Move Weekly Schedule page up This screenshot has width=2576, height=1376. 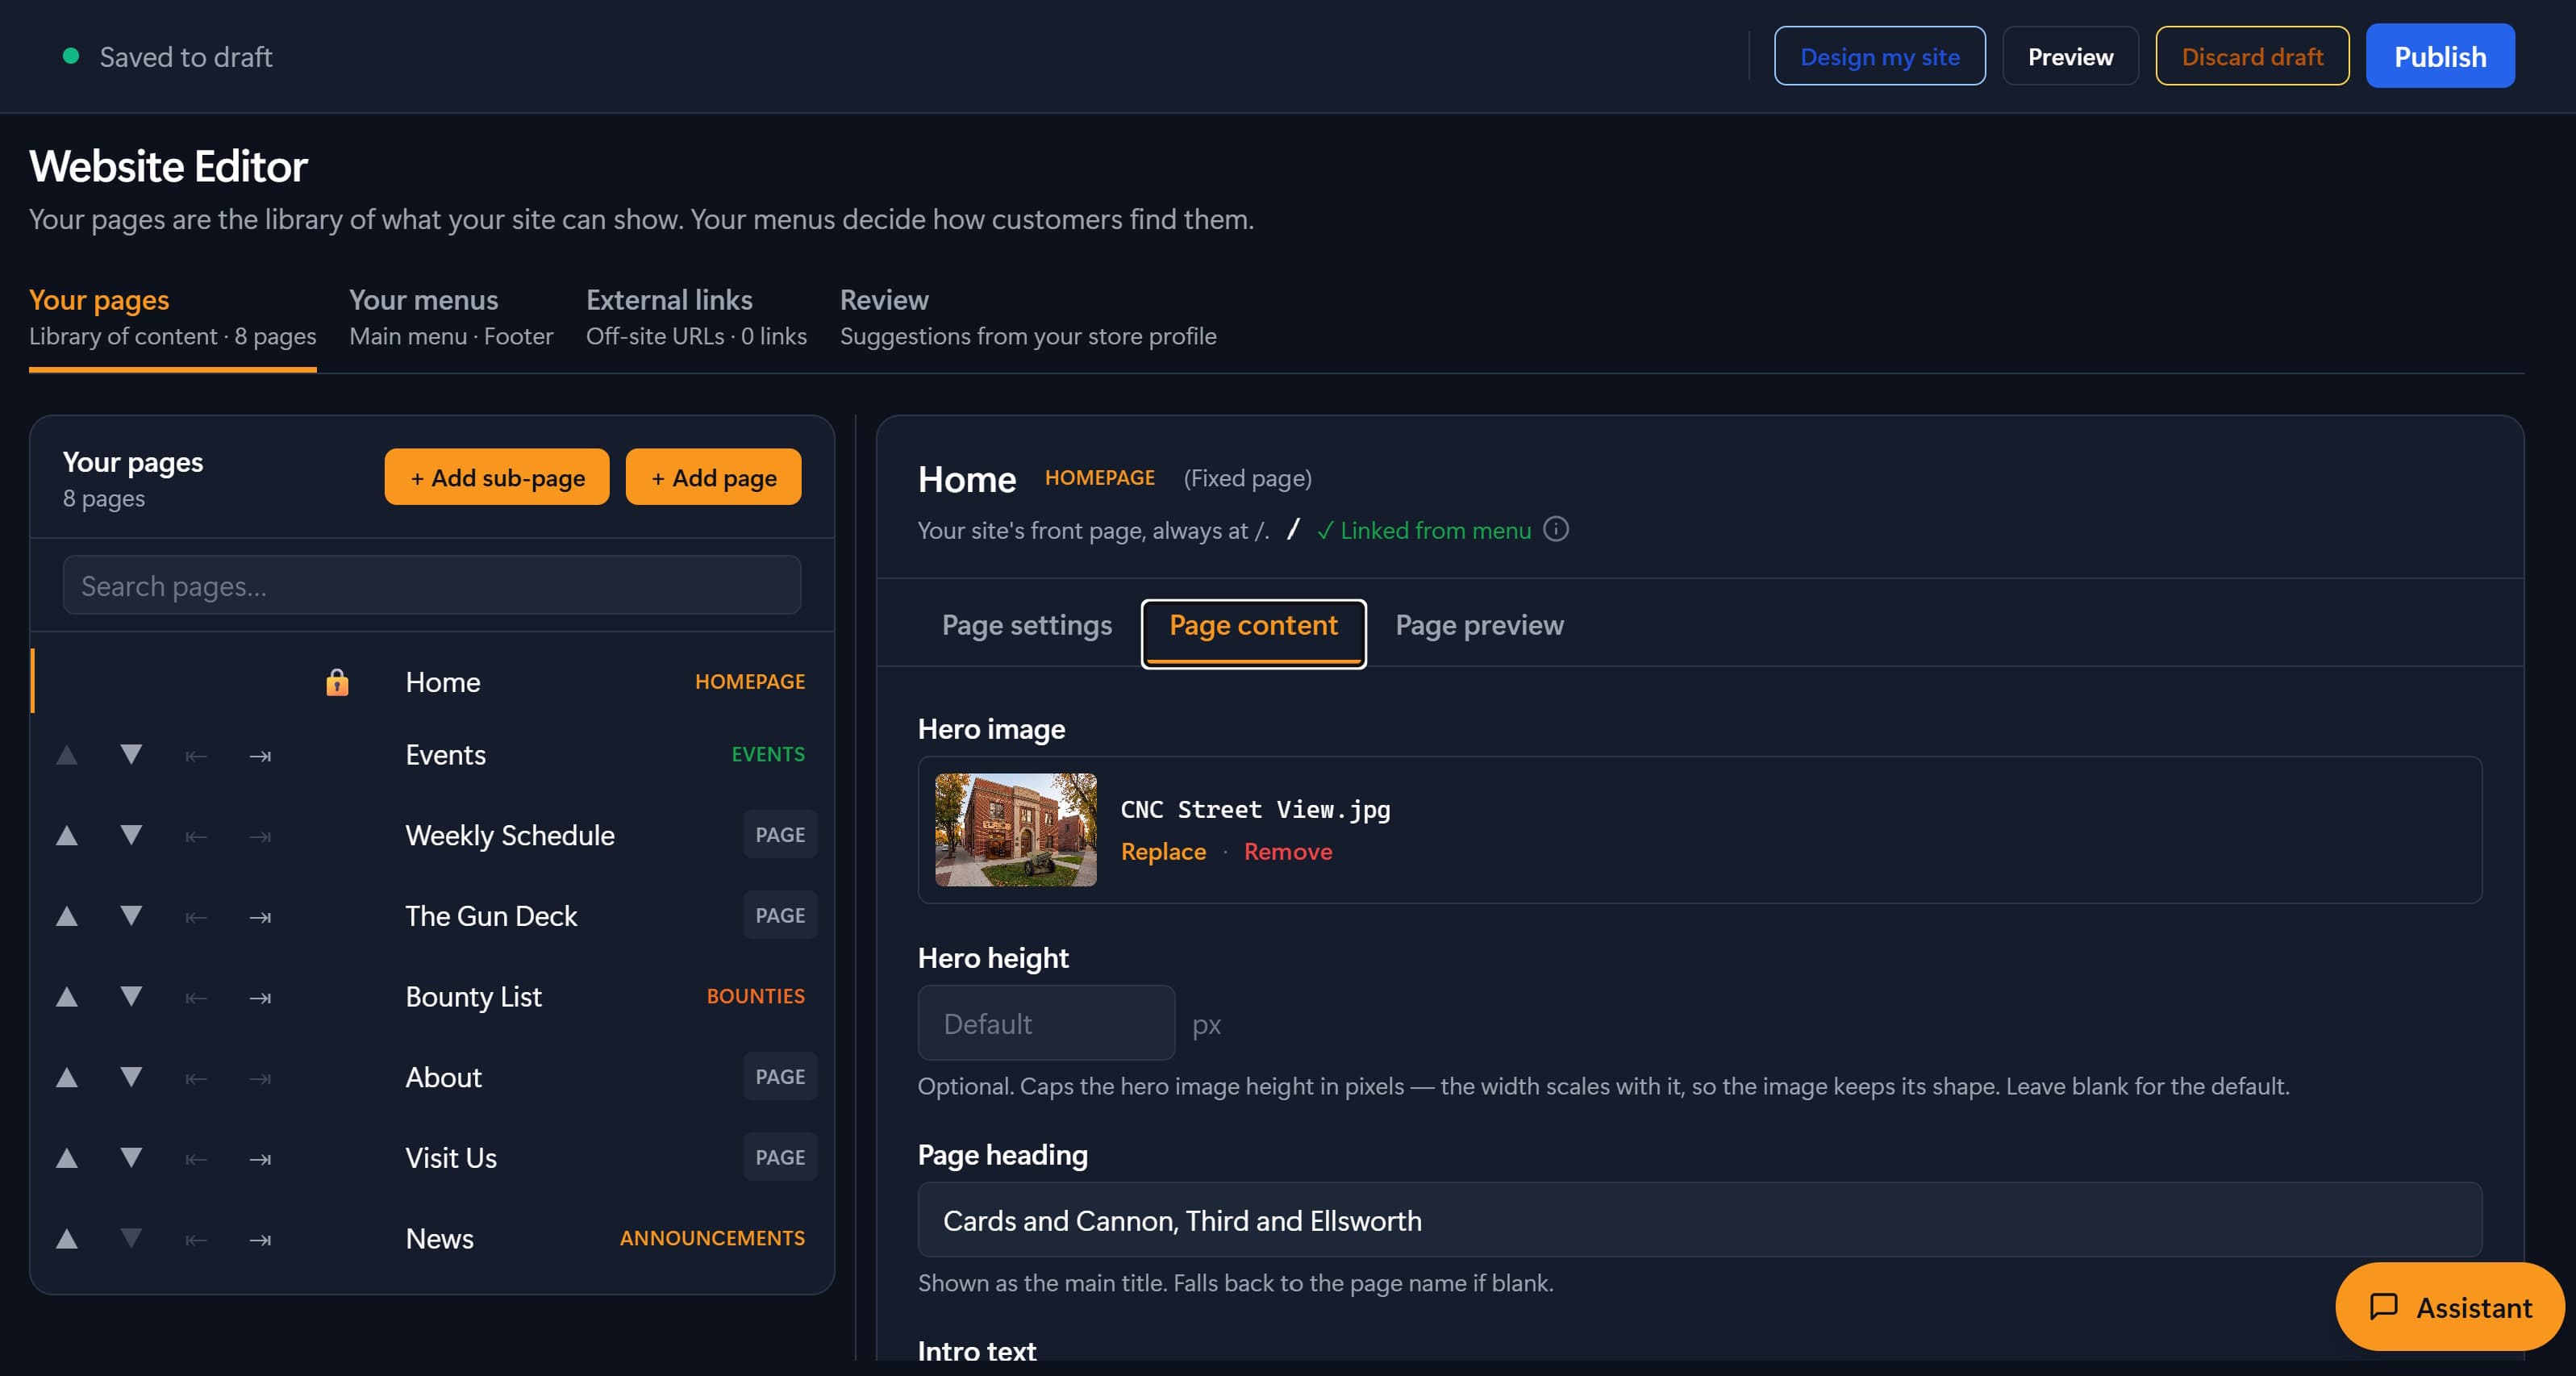(x=67, y=836)
